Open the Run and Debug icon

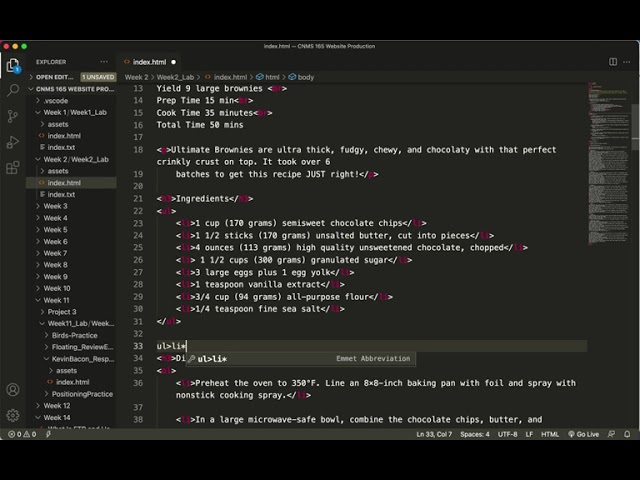13,142
